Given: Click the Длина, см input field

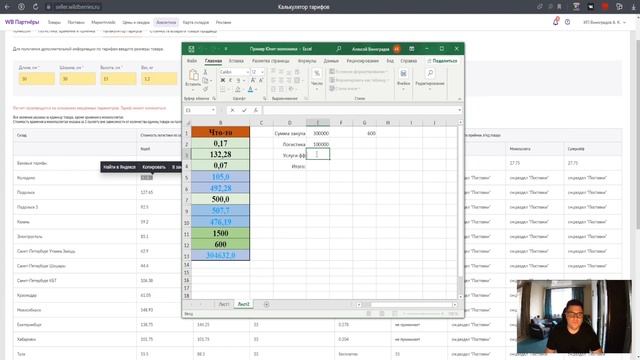Looking at the screenshot, I should (36, 79).
